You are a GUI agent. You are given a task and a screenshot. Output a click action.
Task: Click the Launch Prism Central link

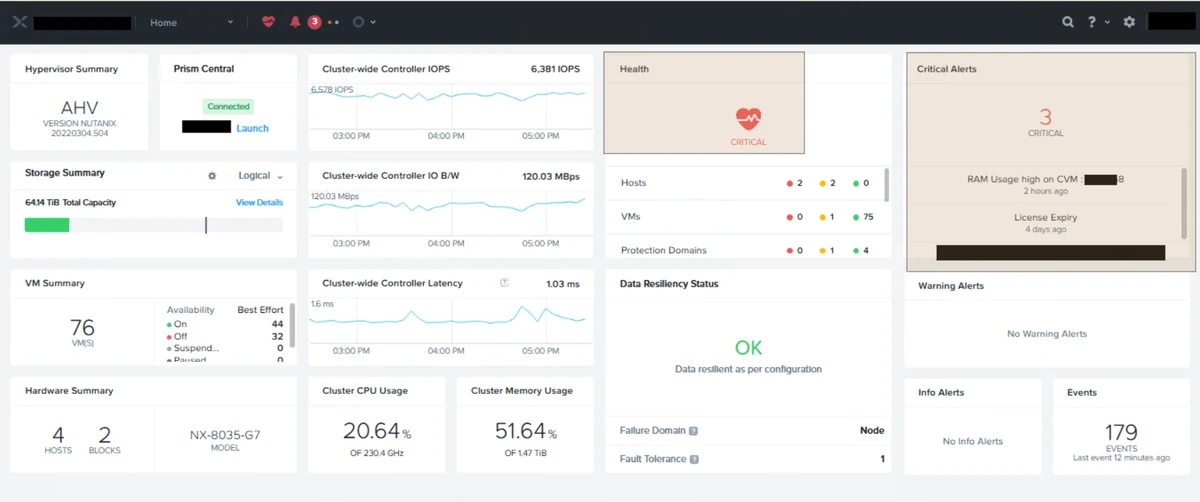coord(252,128)
